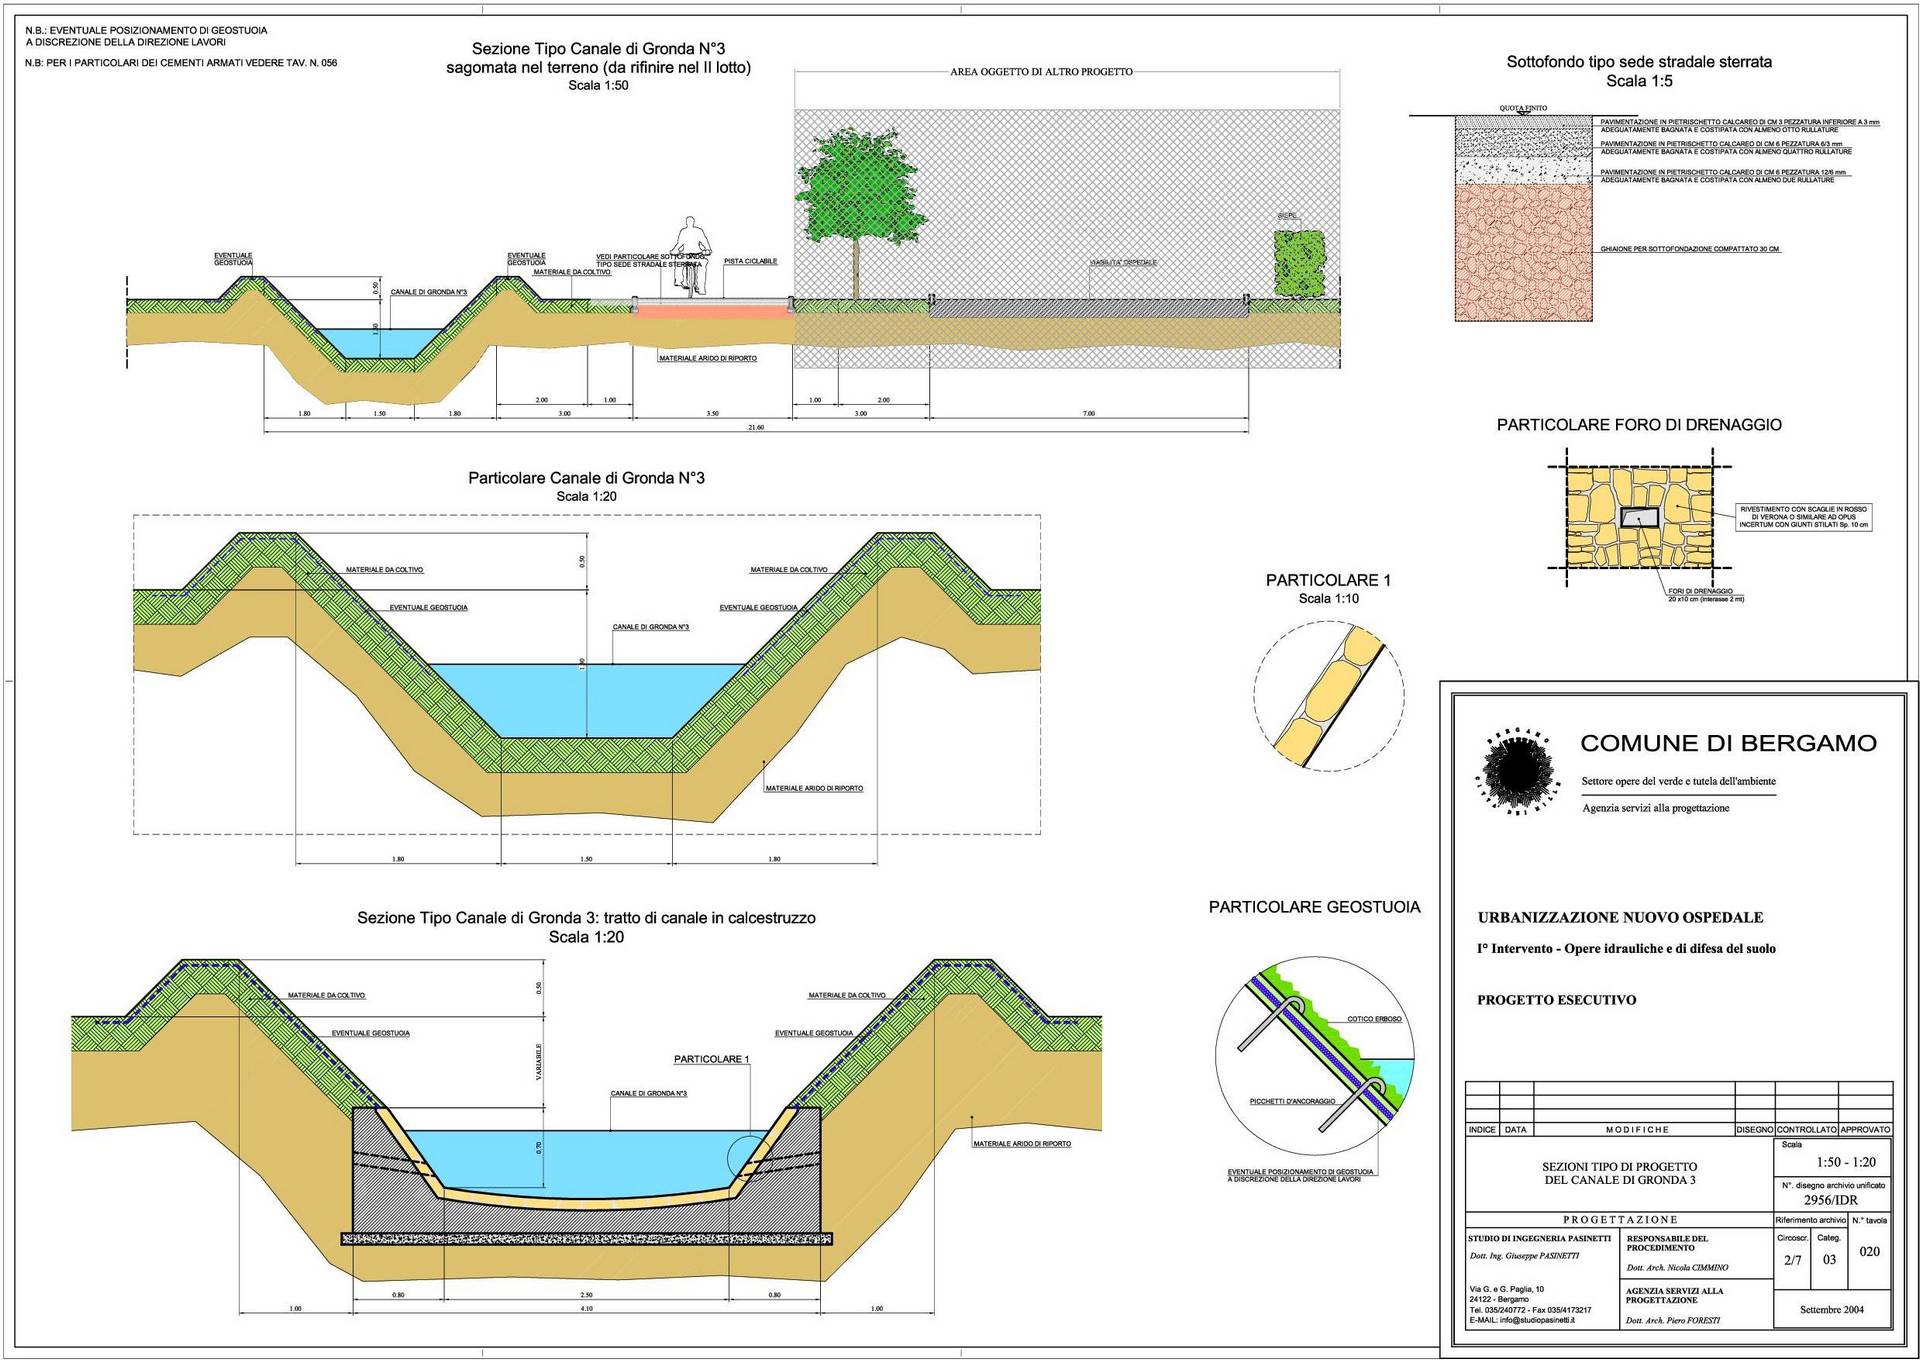Select 'URBANIZZAZIONE NUOVO OSPEDALE' text
This screenshot has height=1360, width=1920.
[x=1620, y=917]
